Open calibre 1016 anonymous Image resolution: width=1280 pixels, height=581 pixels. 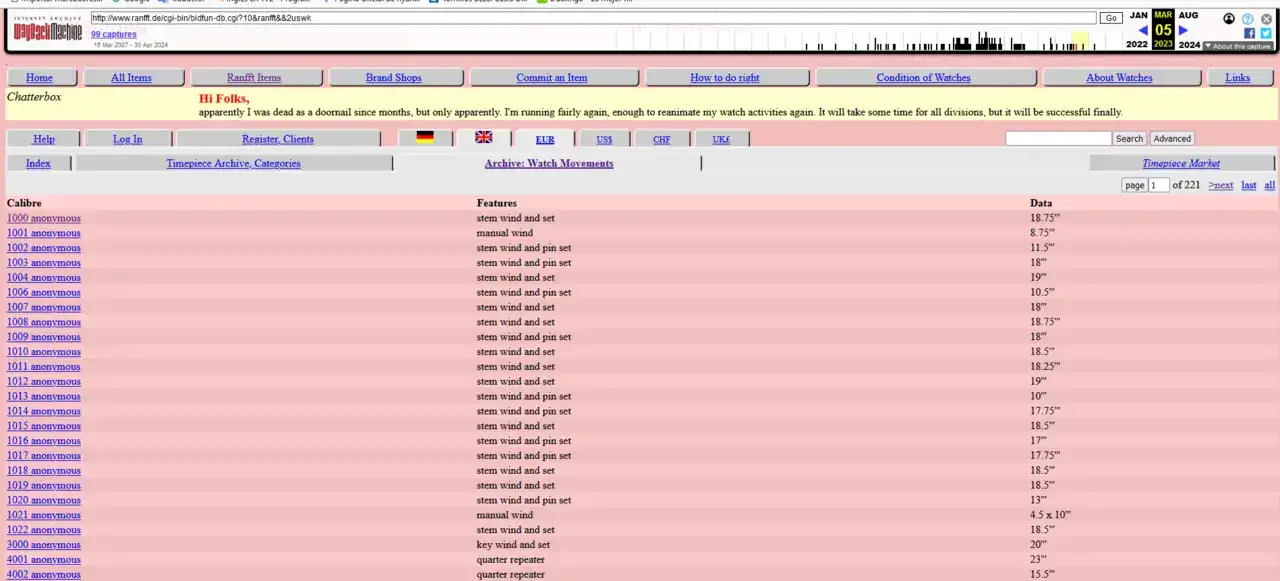point(44,441)
